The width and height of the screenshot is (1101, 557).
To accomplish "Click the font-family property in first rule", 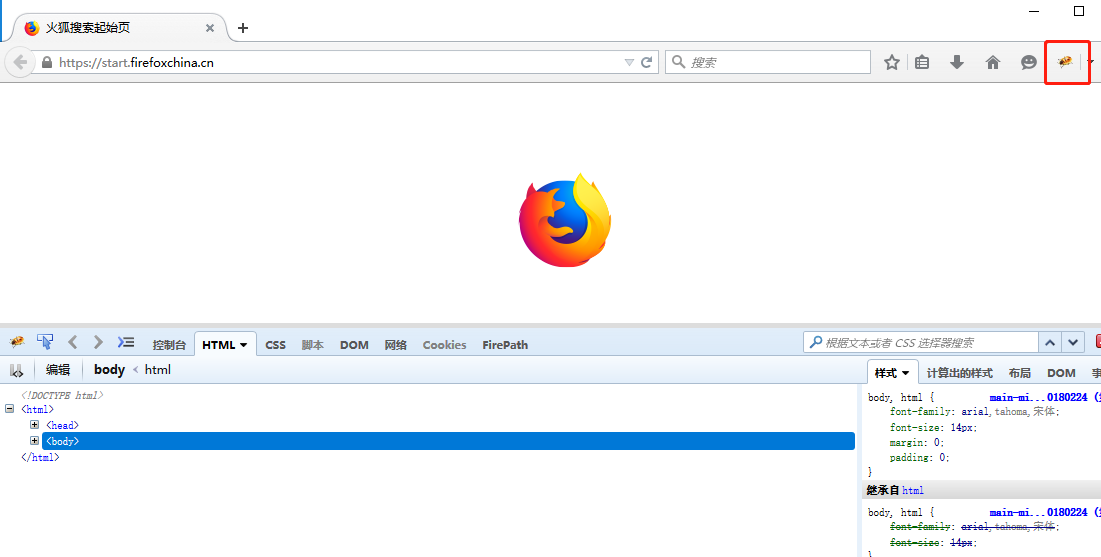I will click(x=921, y=412).
